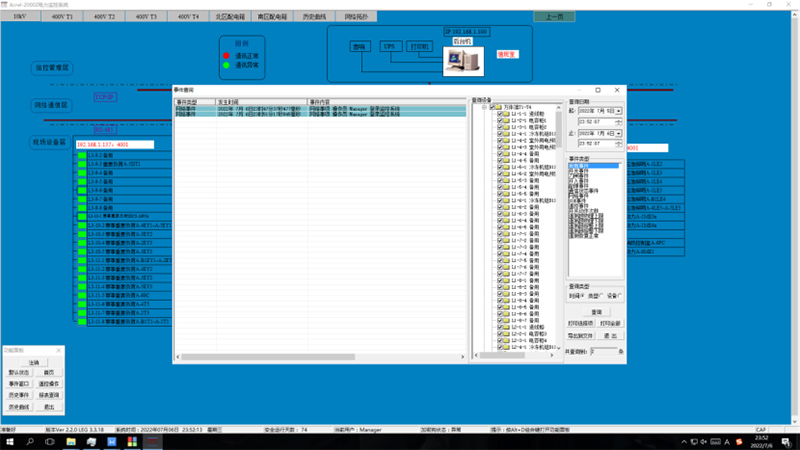Click the UPS device box

click(389, 46)
